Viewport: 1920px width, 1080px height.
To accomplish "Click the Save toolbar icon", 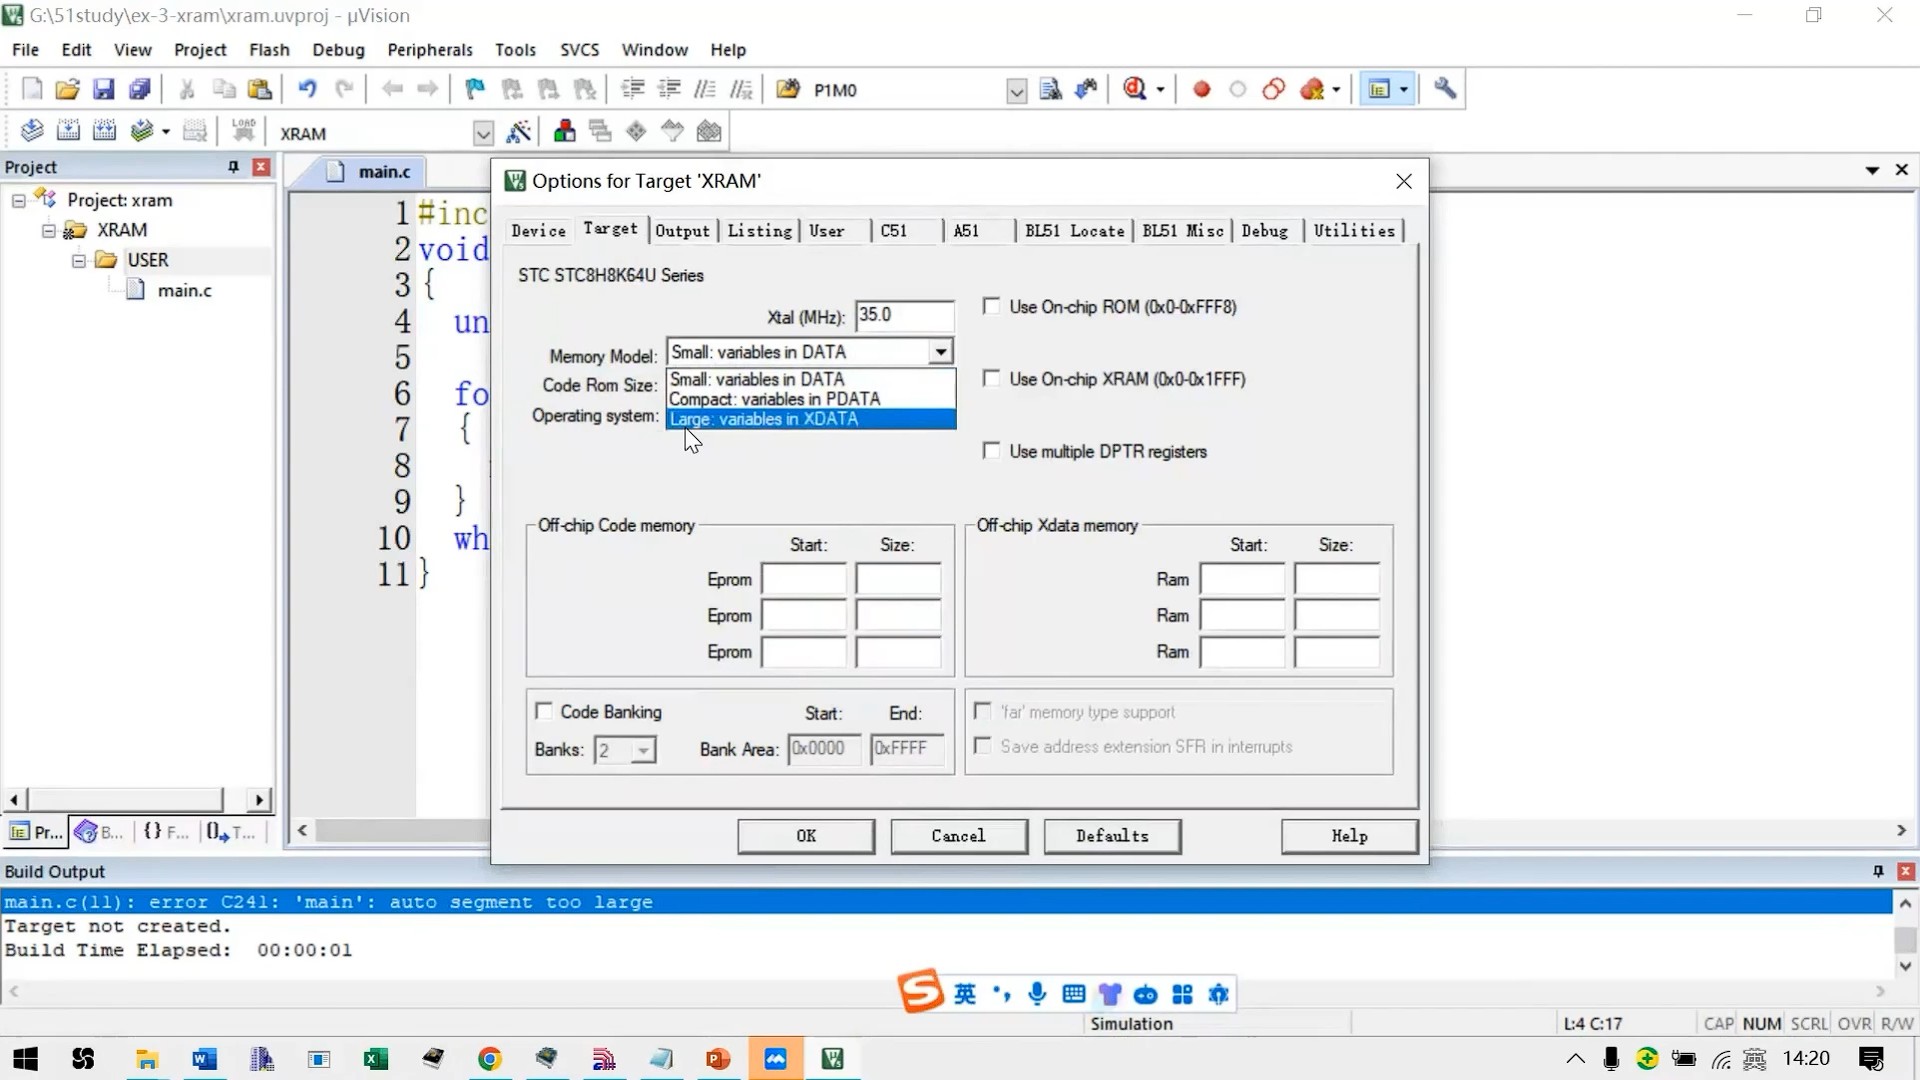I will (103, 90).
